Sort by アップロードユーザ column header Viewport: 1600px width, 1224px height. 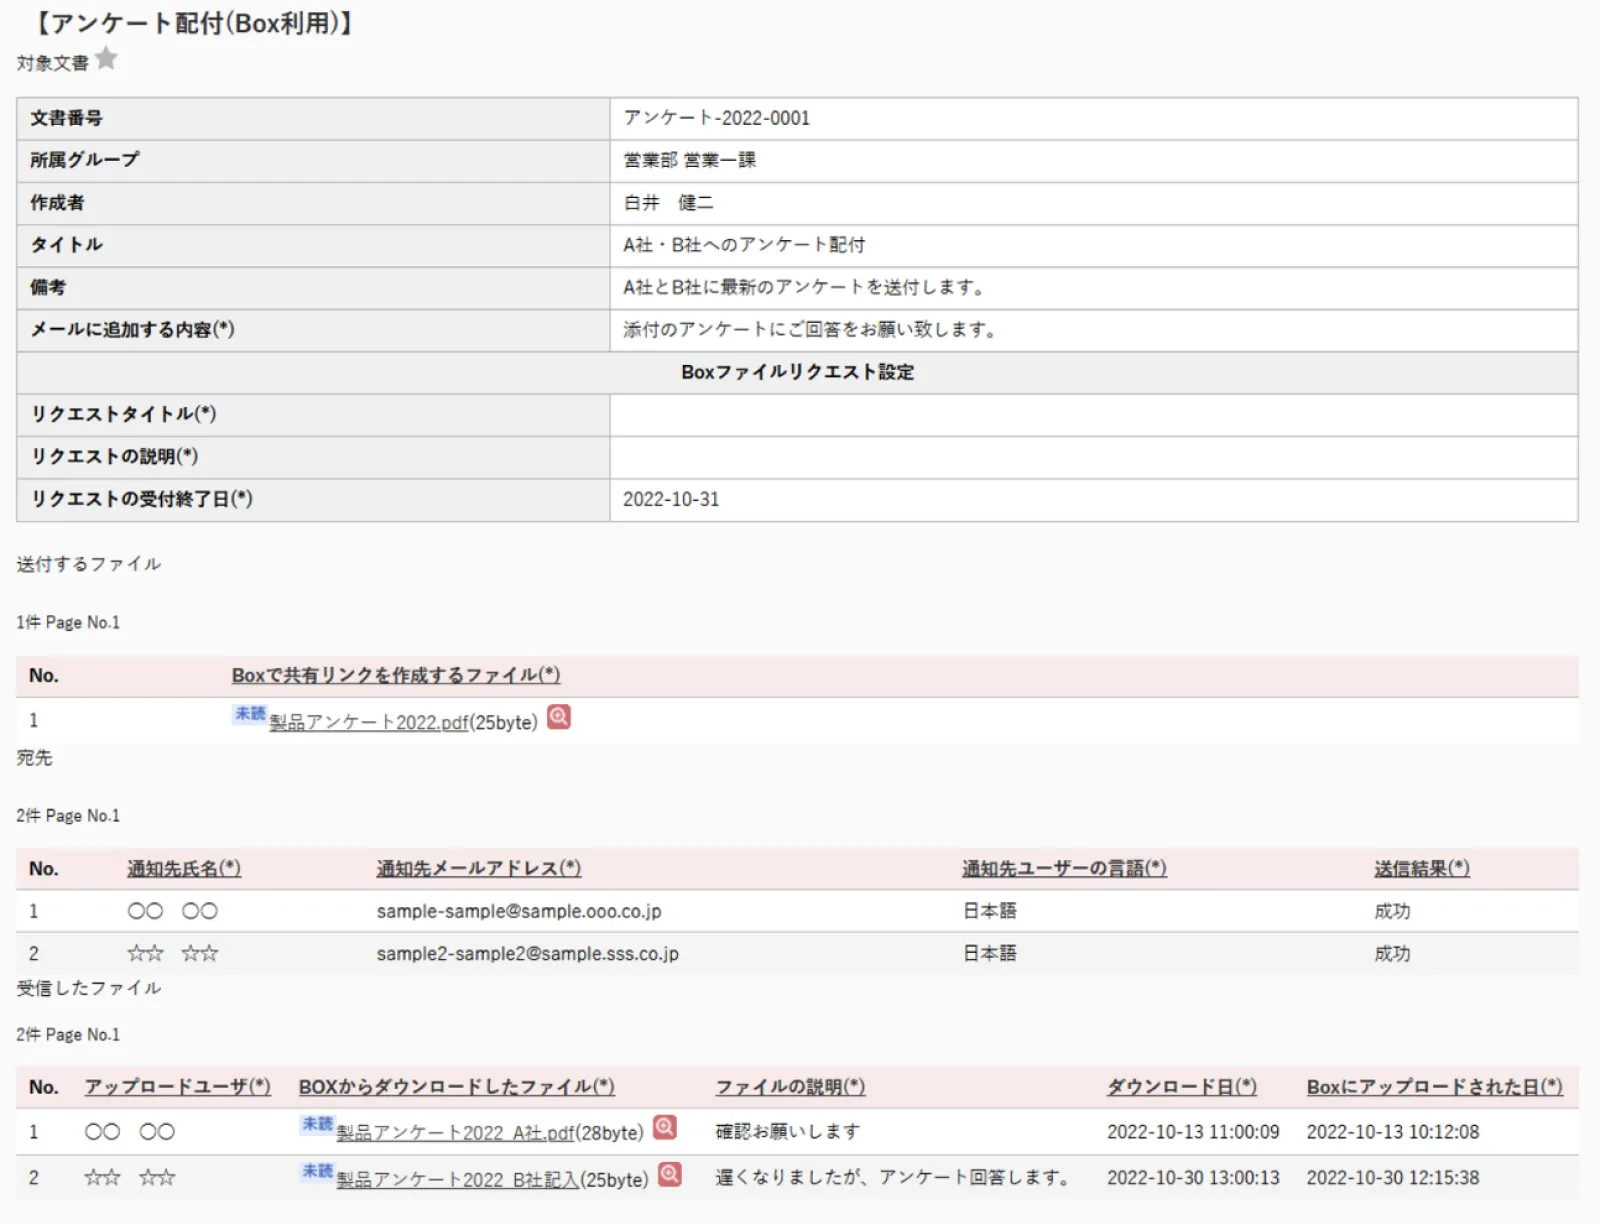[x=178, y=1087]
